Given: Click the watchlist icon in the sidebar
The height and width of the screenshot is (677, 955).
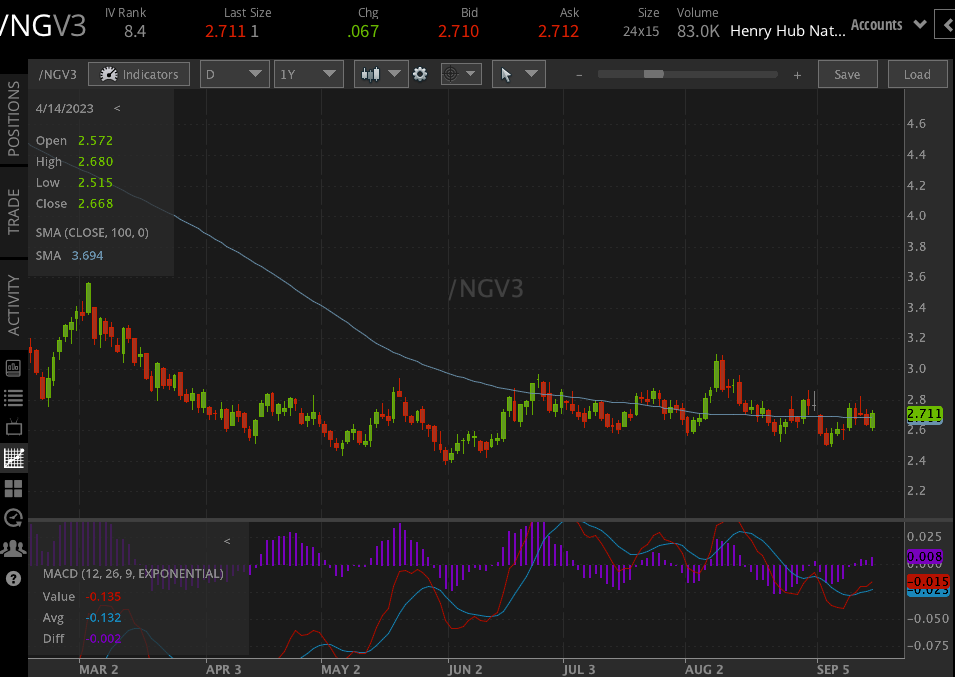Looking at the screenshot, I should 13,398.
